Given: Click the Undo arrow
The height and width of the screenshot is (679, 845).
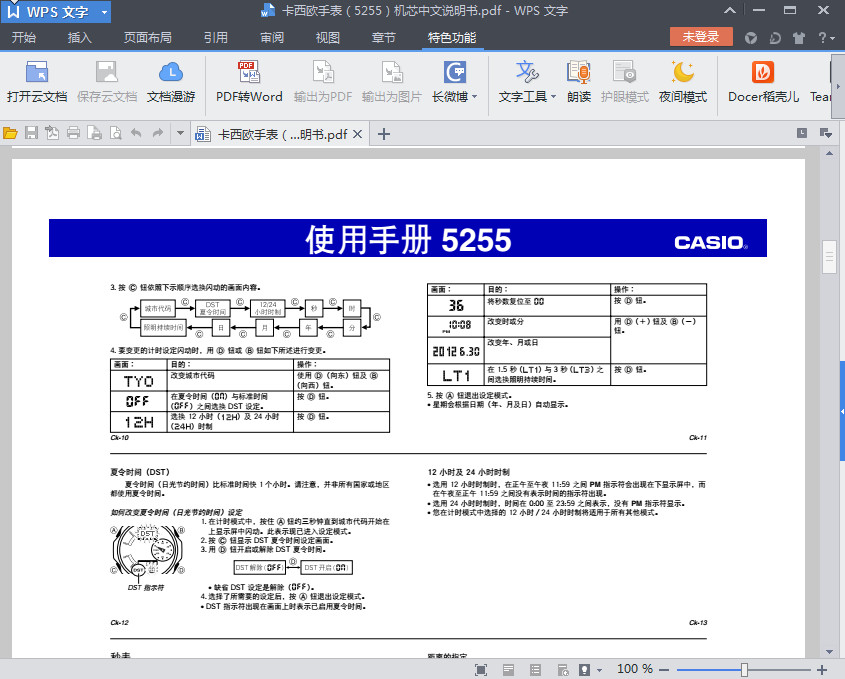Looking at the screenshot, I should 136,133.
